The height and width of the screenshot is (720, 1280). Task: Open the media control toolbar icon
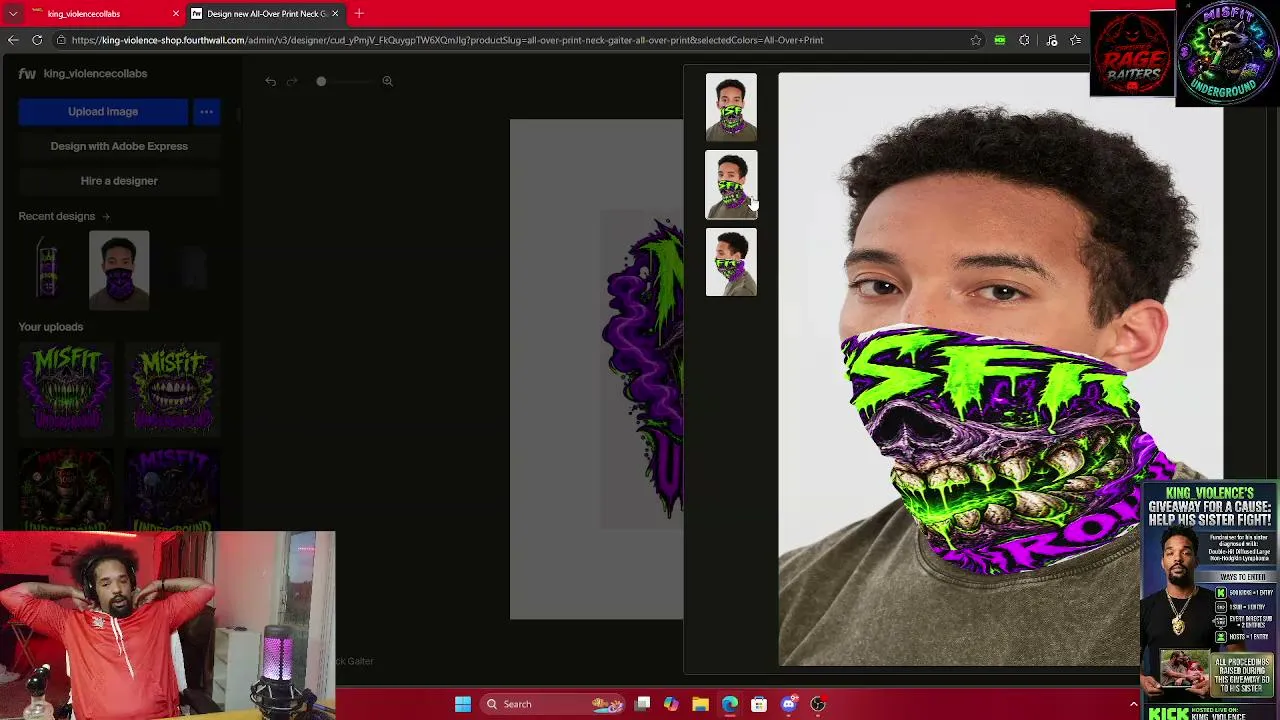tap(1052, 40)
